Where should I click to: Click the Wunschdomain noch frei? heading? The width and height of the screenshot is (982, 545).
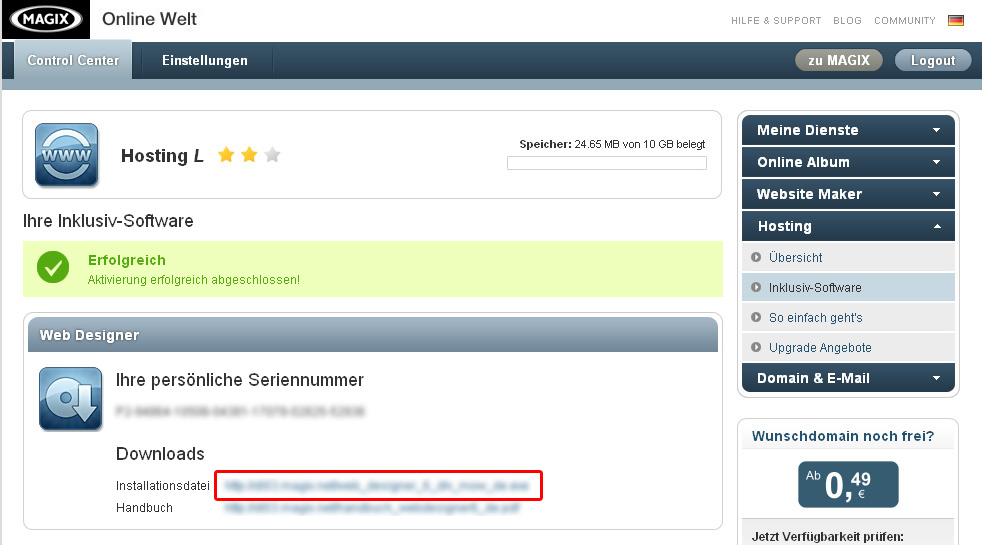pyautogui.click(x=842, y=436)
